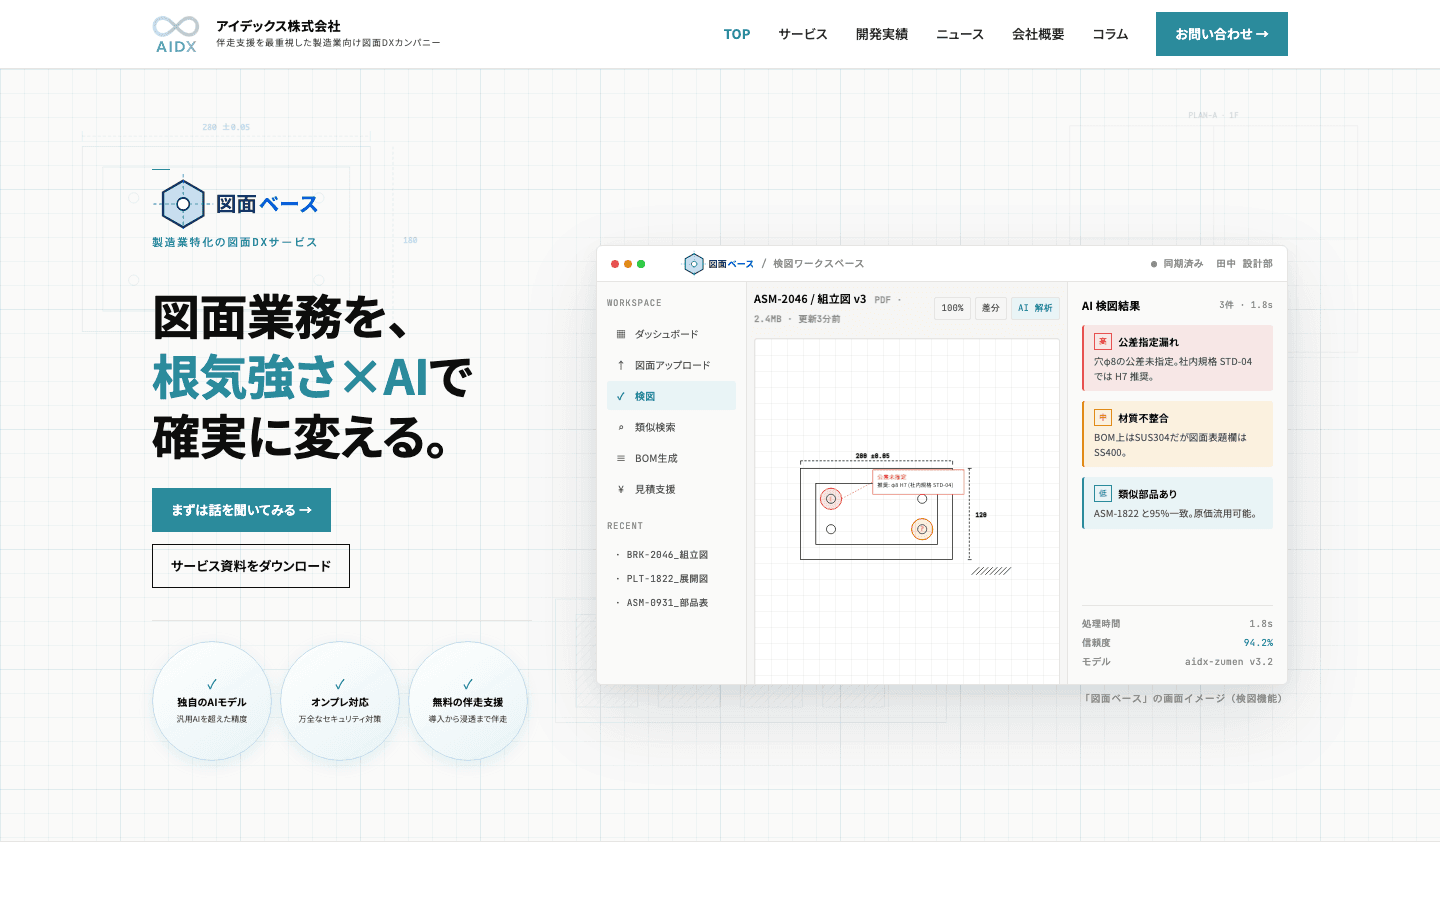Screen dimensions: 1440x900
Task: Open the 開発実績 navigation item
Action: coord(882,34)
